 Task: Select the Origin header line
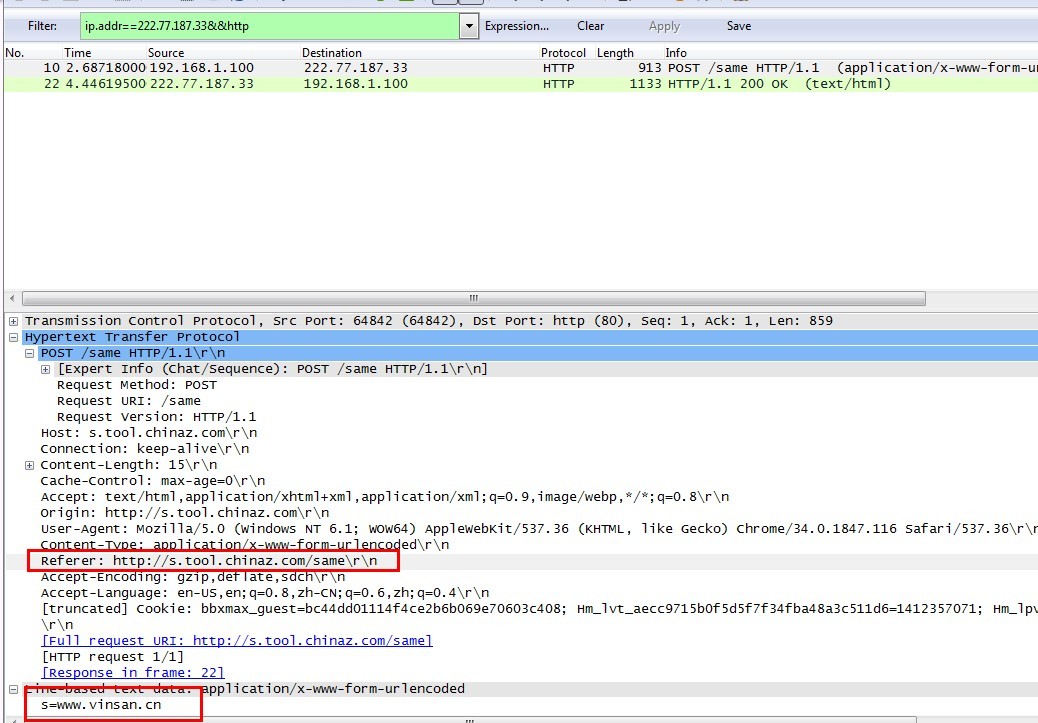185,513
